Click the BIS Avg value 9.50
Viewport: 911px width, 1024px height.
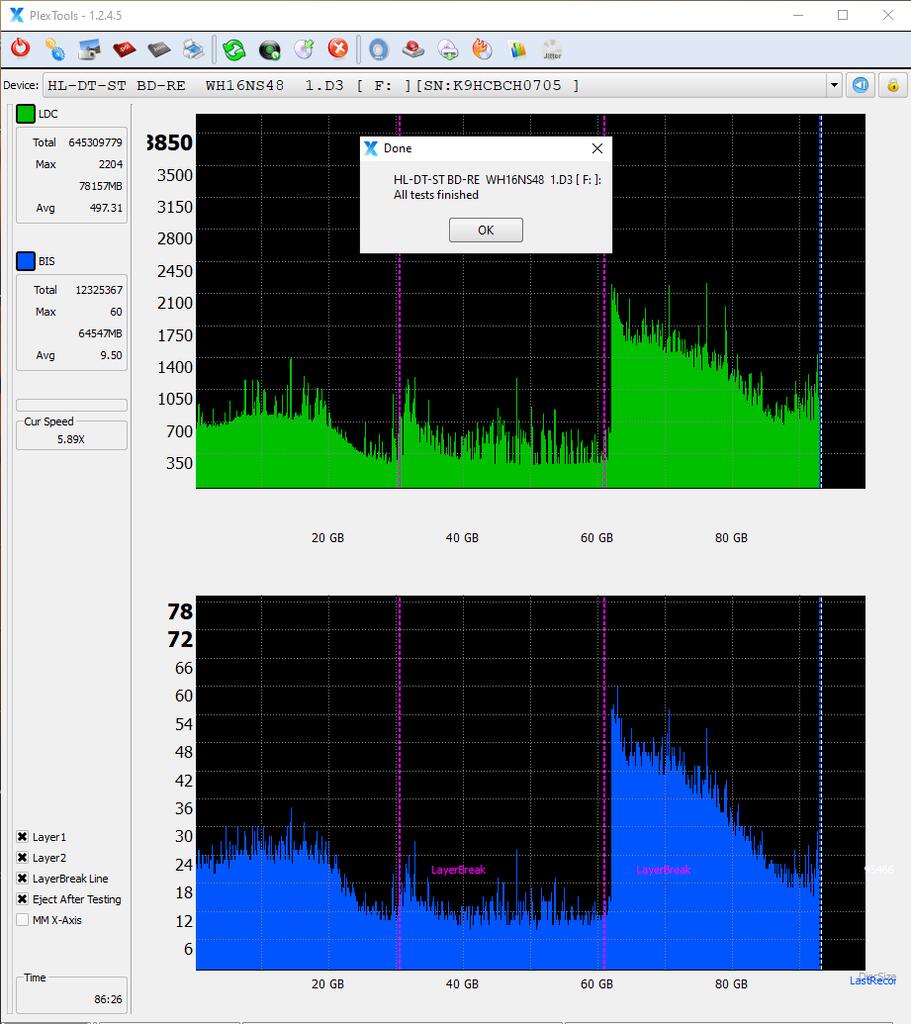tap(111, 355)
